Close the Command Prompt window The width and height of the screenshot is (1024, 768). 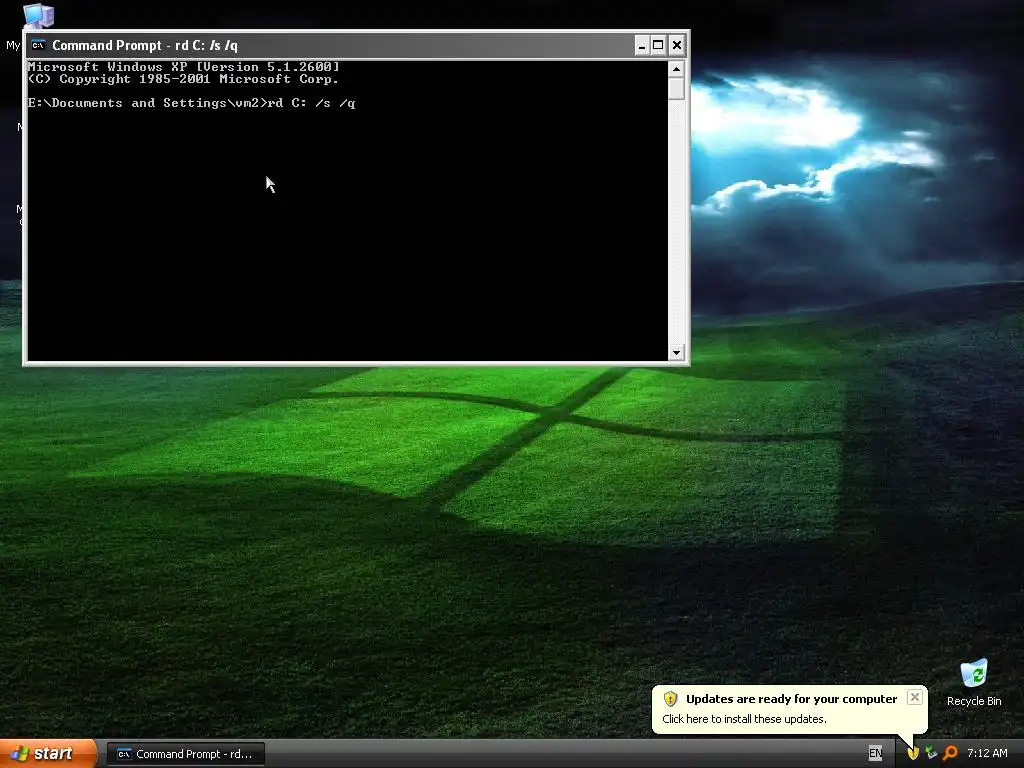pyautogui.click(x=677, y=45)
